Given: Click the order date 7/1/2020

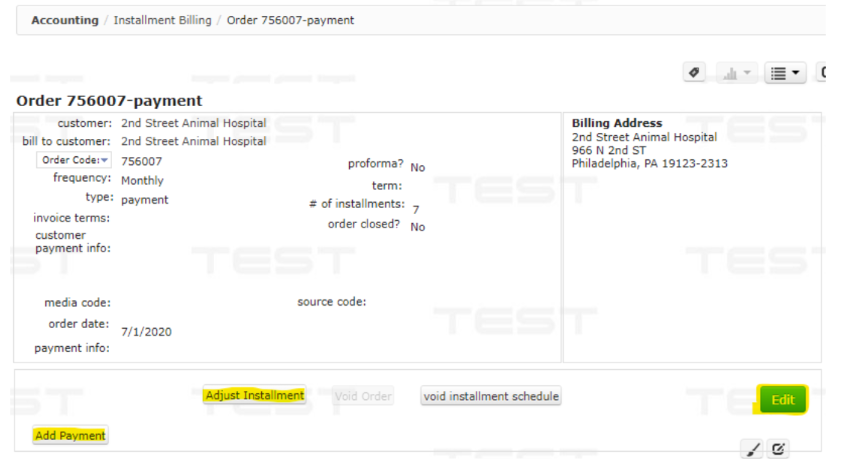Looking at the screenshot, I should click(146, 331).
